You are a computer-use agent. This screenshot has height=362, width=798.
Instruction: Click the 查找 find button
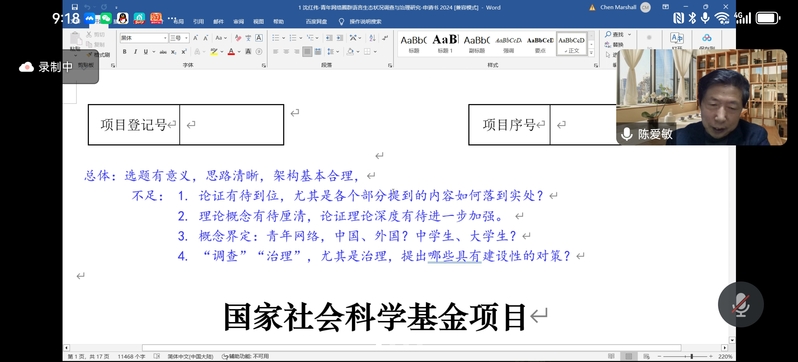point(617,35)
